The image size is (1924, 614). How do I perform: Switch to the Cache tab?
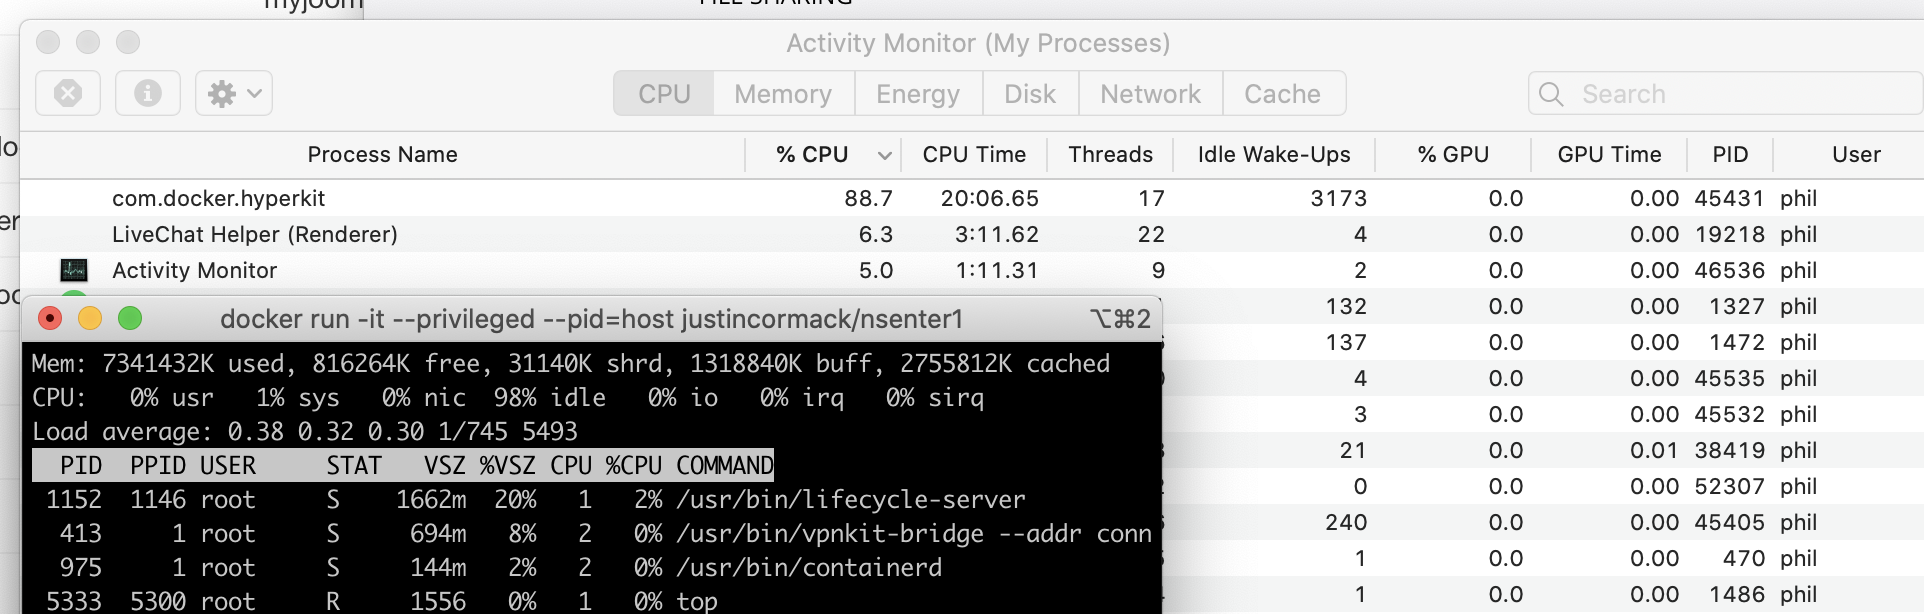[x=1283, y=94]
